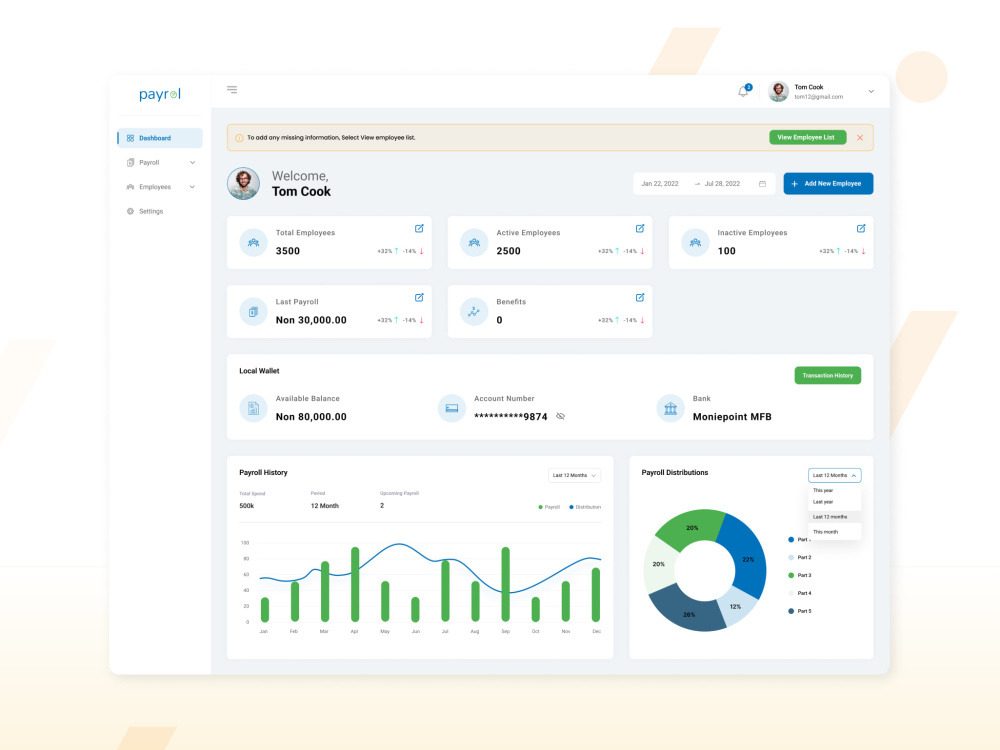Expand the Tom Cook account dropdown arrow

[x=871, y=92]
